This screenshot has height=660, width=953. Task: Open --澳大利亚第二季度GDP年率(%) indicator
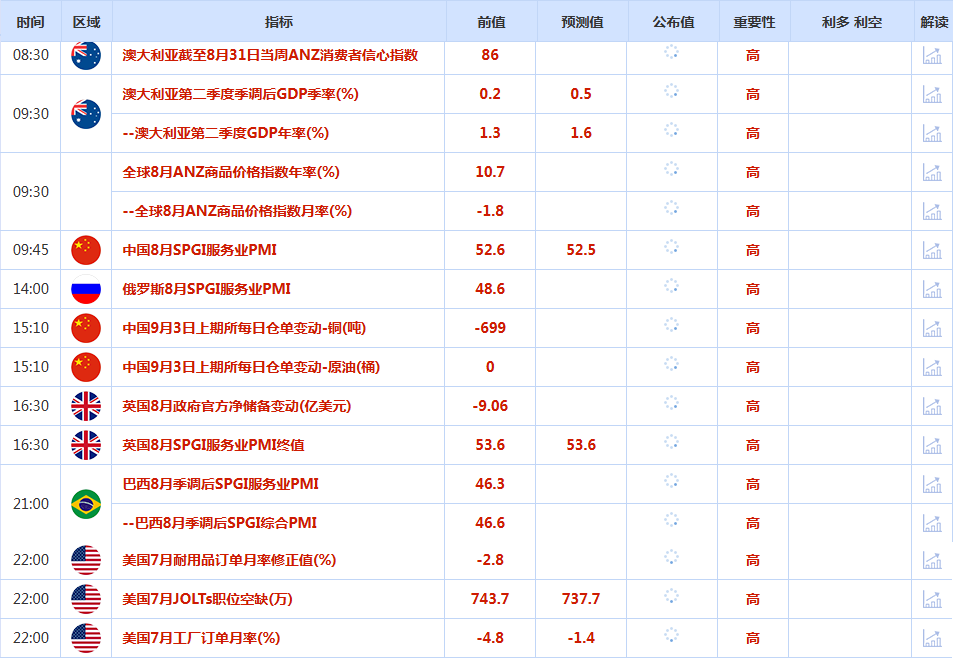point(225,133)
